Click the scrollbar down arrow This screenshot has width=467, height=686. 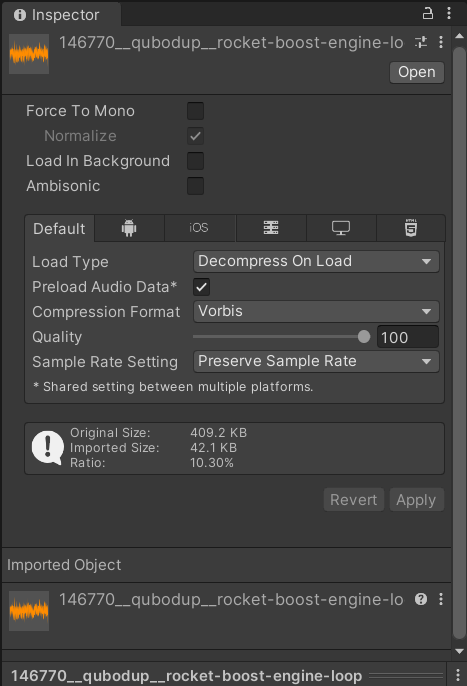pos(459,651)
